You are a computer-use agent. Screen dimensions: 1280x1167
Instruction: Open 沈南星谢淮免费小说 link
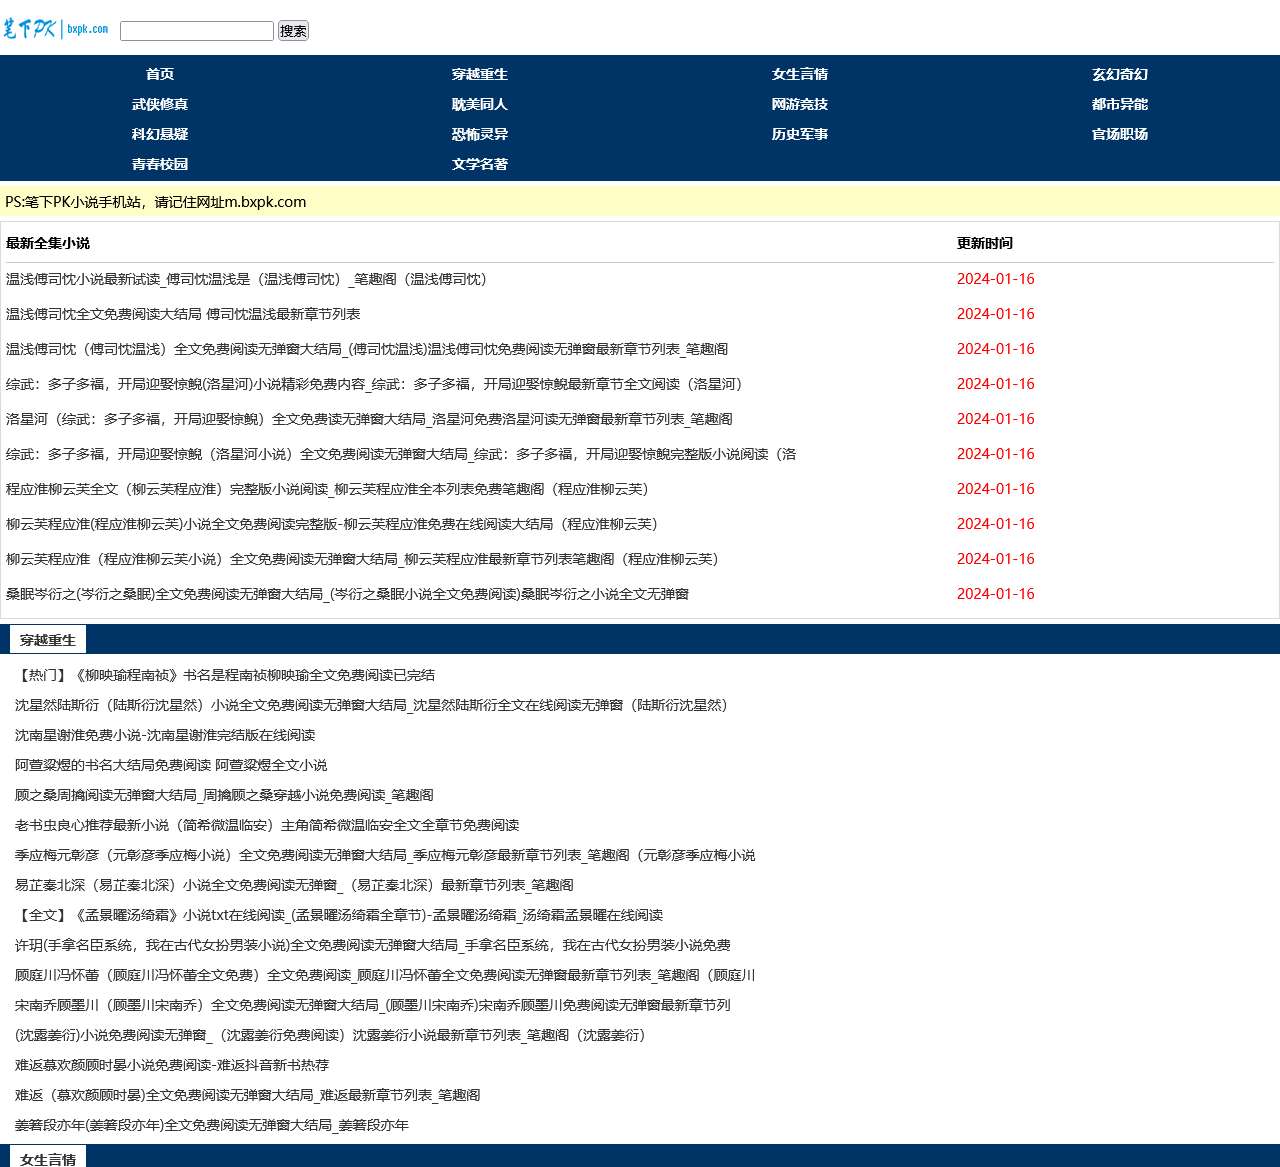[x=165, y=735]
